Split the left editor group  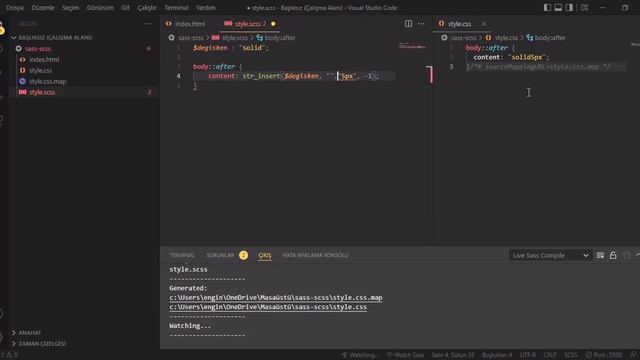tap(408, 24)
